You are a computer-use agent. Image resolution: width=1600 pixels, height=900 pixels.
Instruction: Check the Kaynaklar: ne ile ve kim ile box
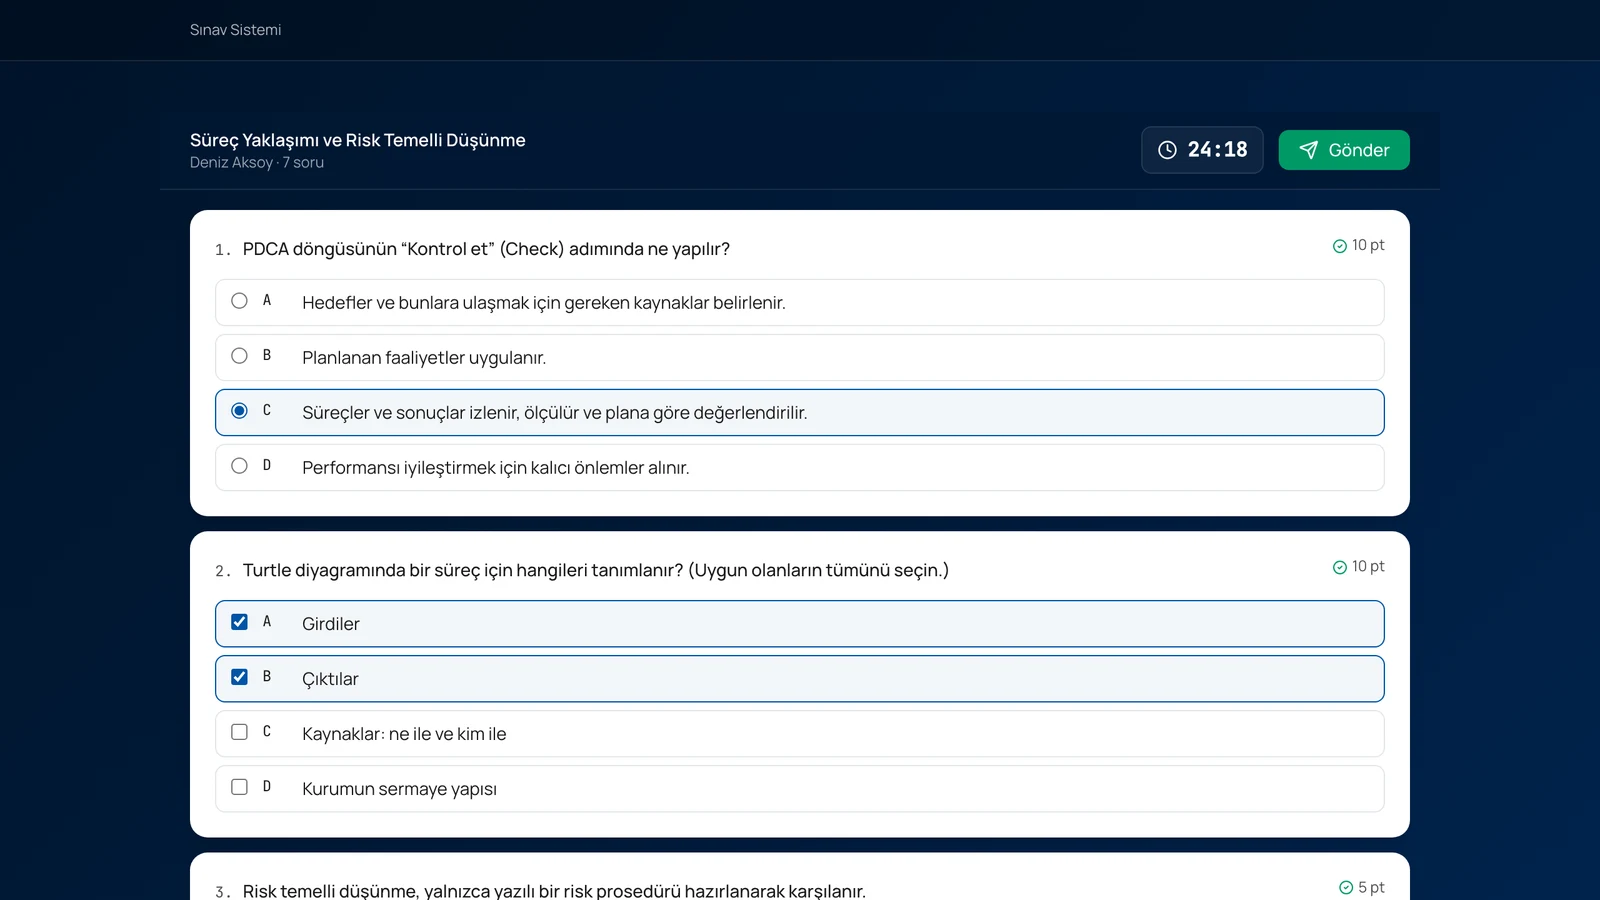(239, 732)
